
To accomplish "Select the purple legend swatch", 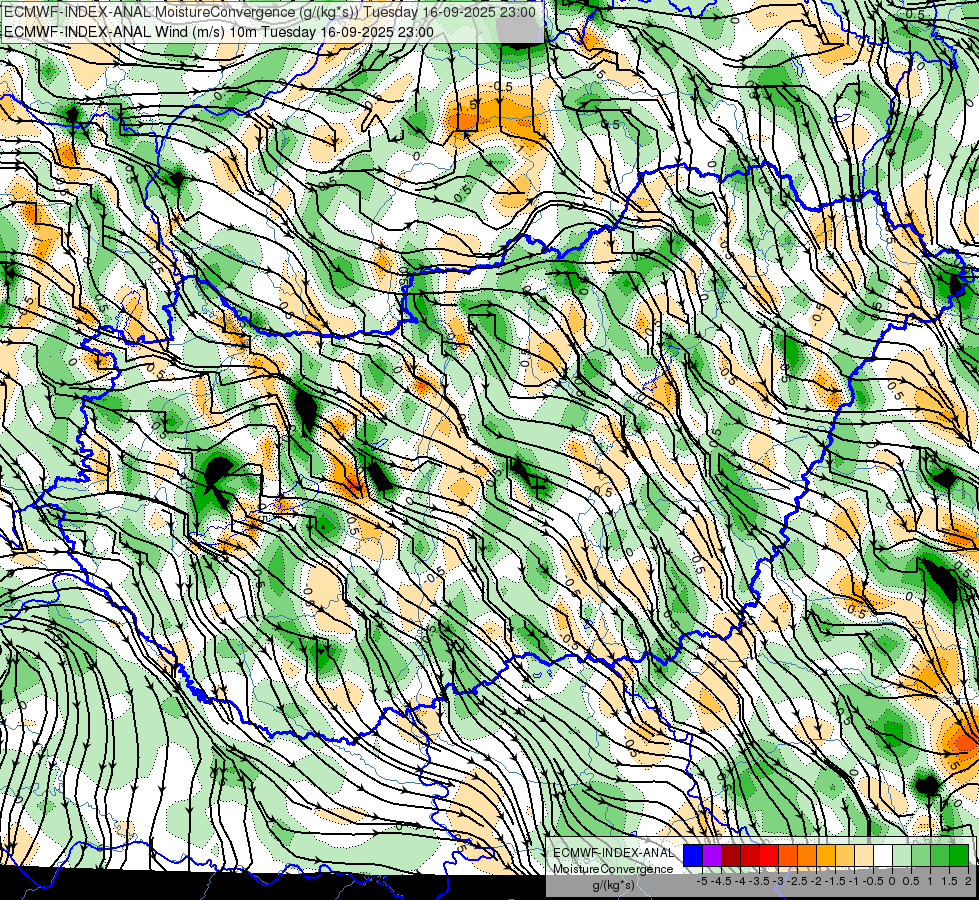I will point(712,856).
